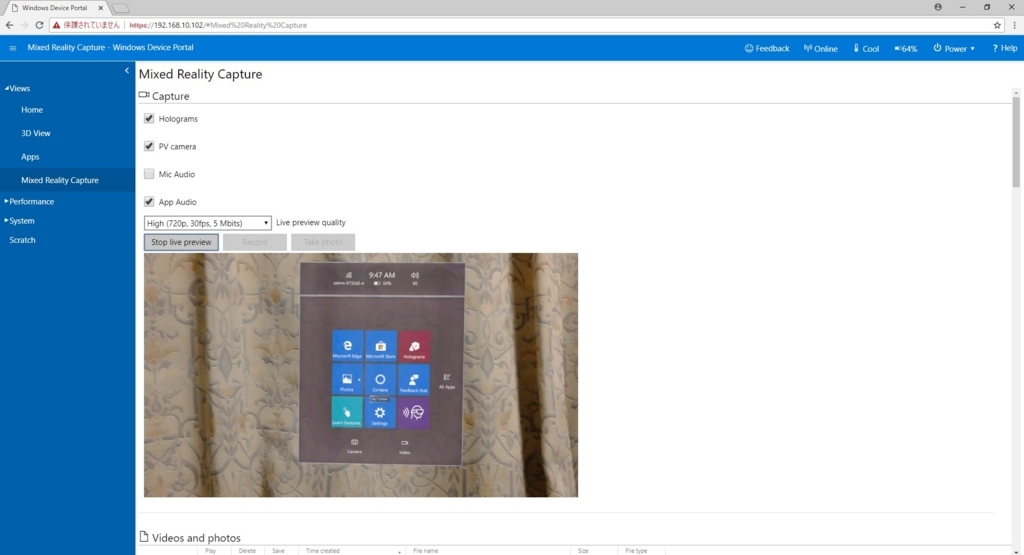
Task: Click the File type column header
Action: (636, 551)
